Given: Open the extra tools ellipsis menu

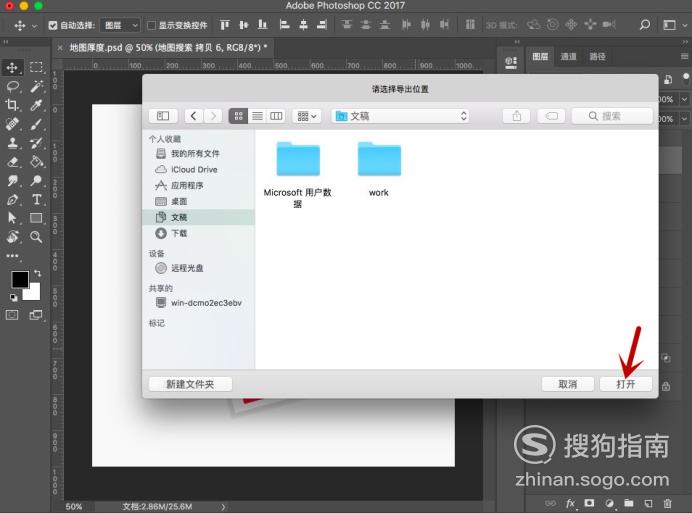Looking at the screenshot, I should [x=12, y=256].
